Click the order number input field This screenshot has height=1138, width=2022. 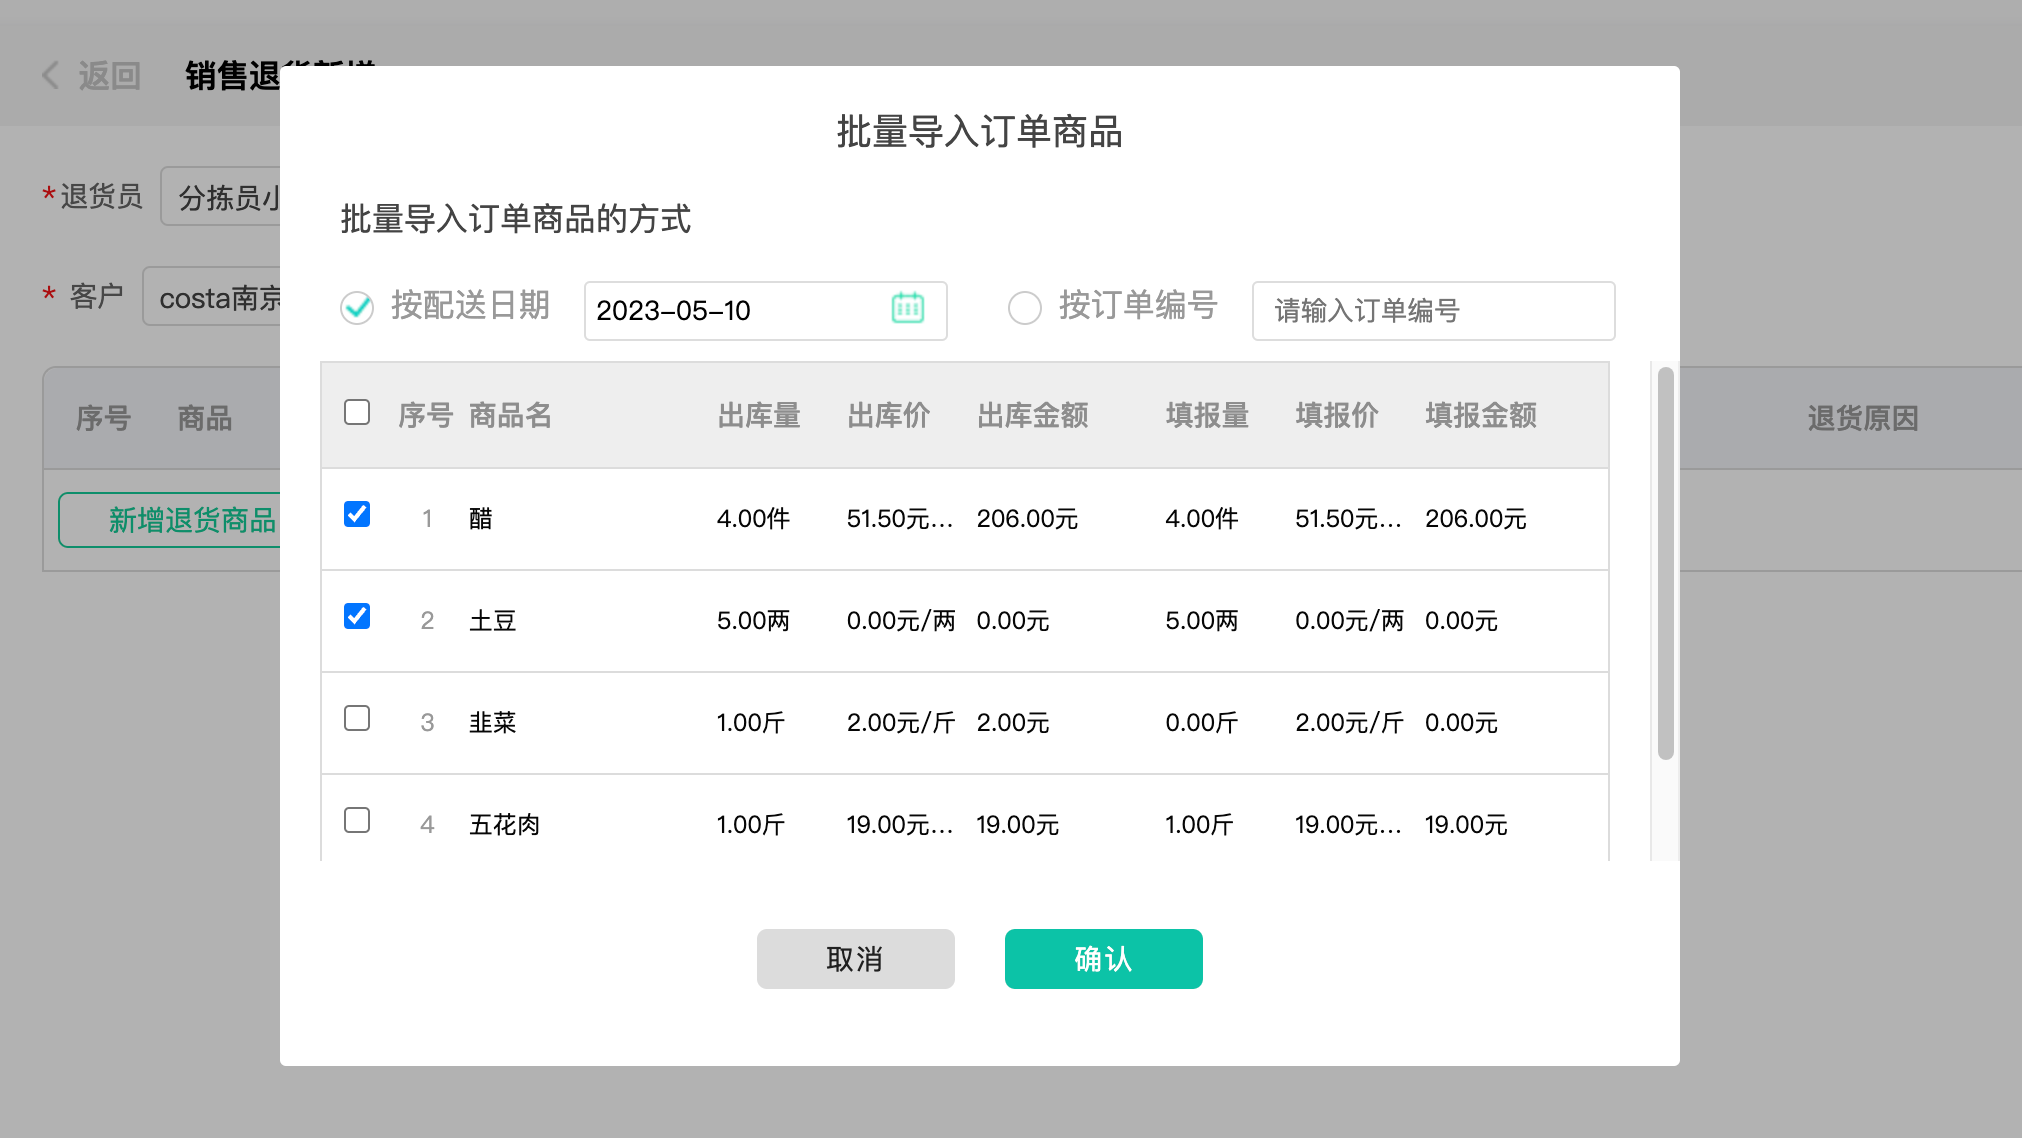[x=1432, y=311]
